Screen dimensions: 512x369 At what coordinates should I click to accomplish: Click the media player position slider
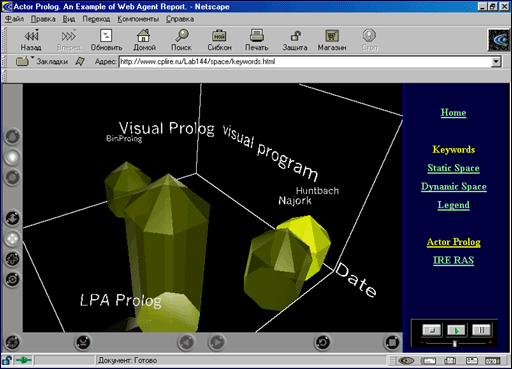click(455, 343)
